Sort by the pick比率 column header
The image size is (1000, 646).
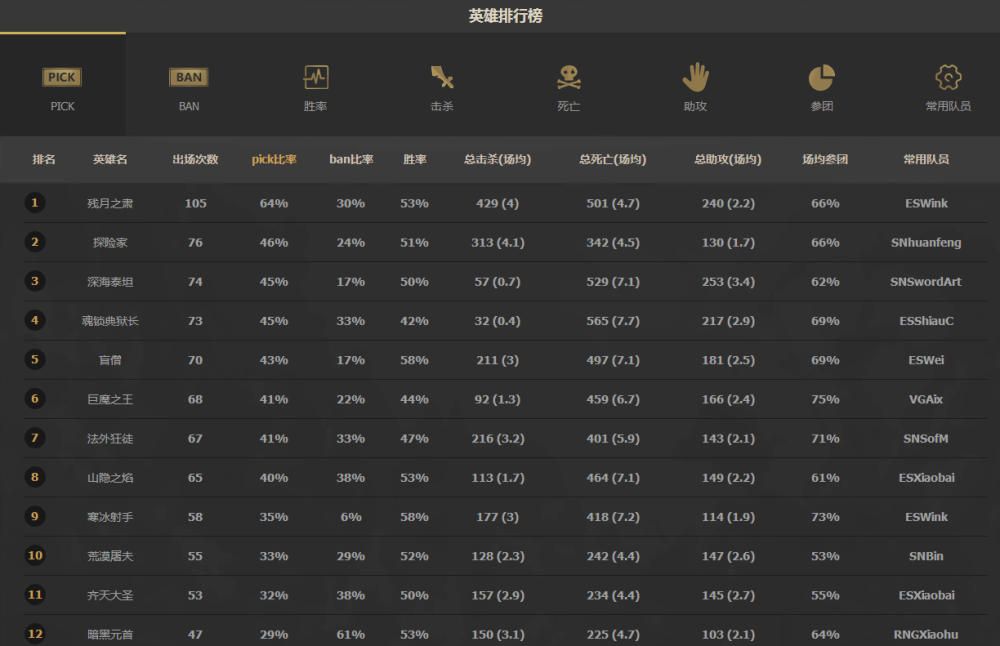tap(274, 159)
